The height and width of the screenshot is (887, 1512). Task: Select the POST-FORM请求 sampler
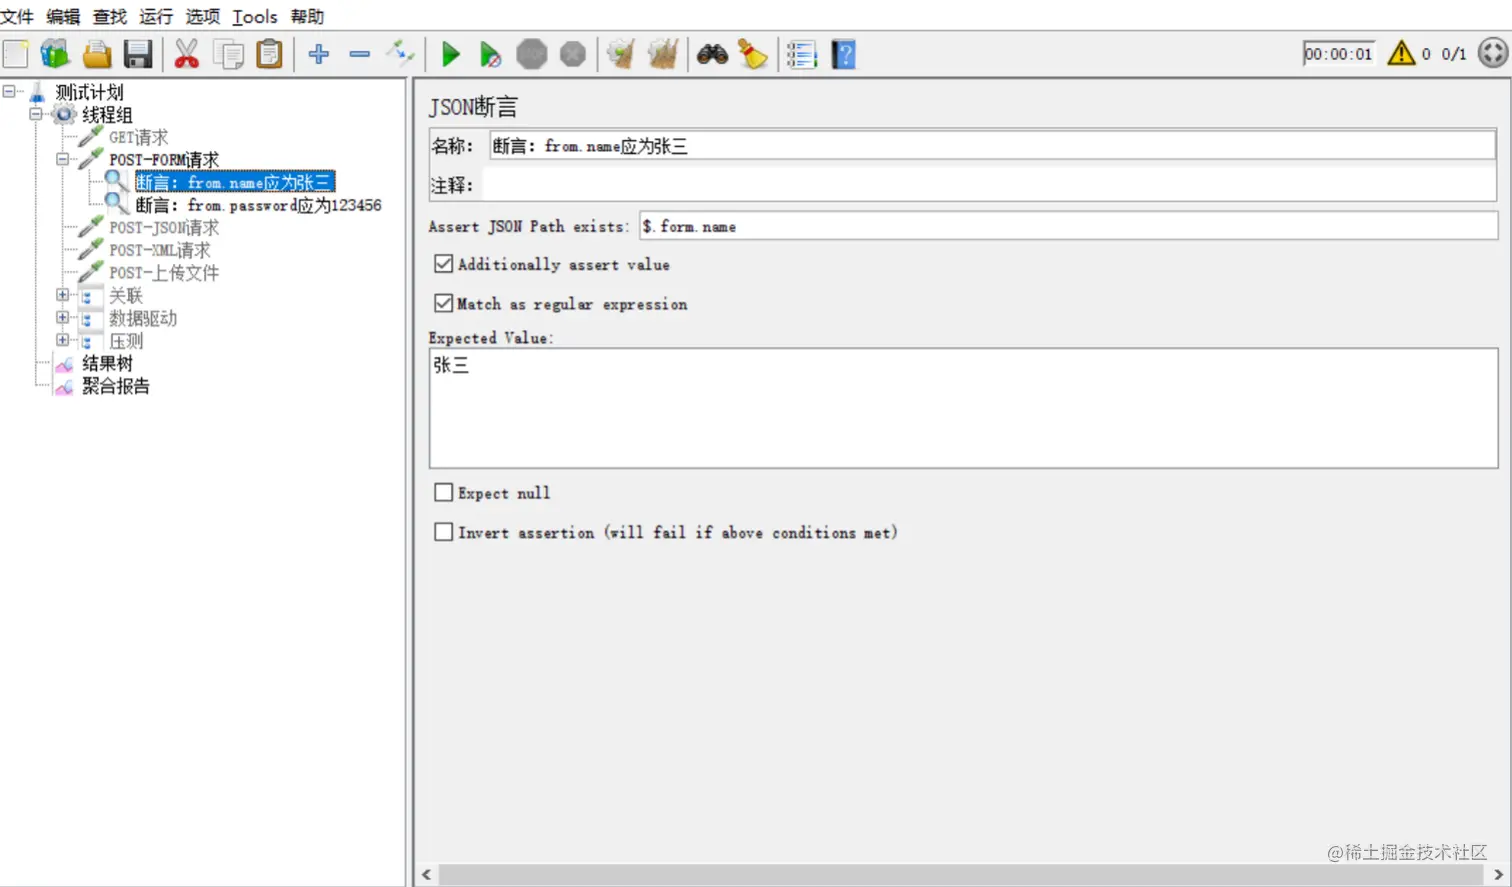(164, 160)
